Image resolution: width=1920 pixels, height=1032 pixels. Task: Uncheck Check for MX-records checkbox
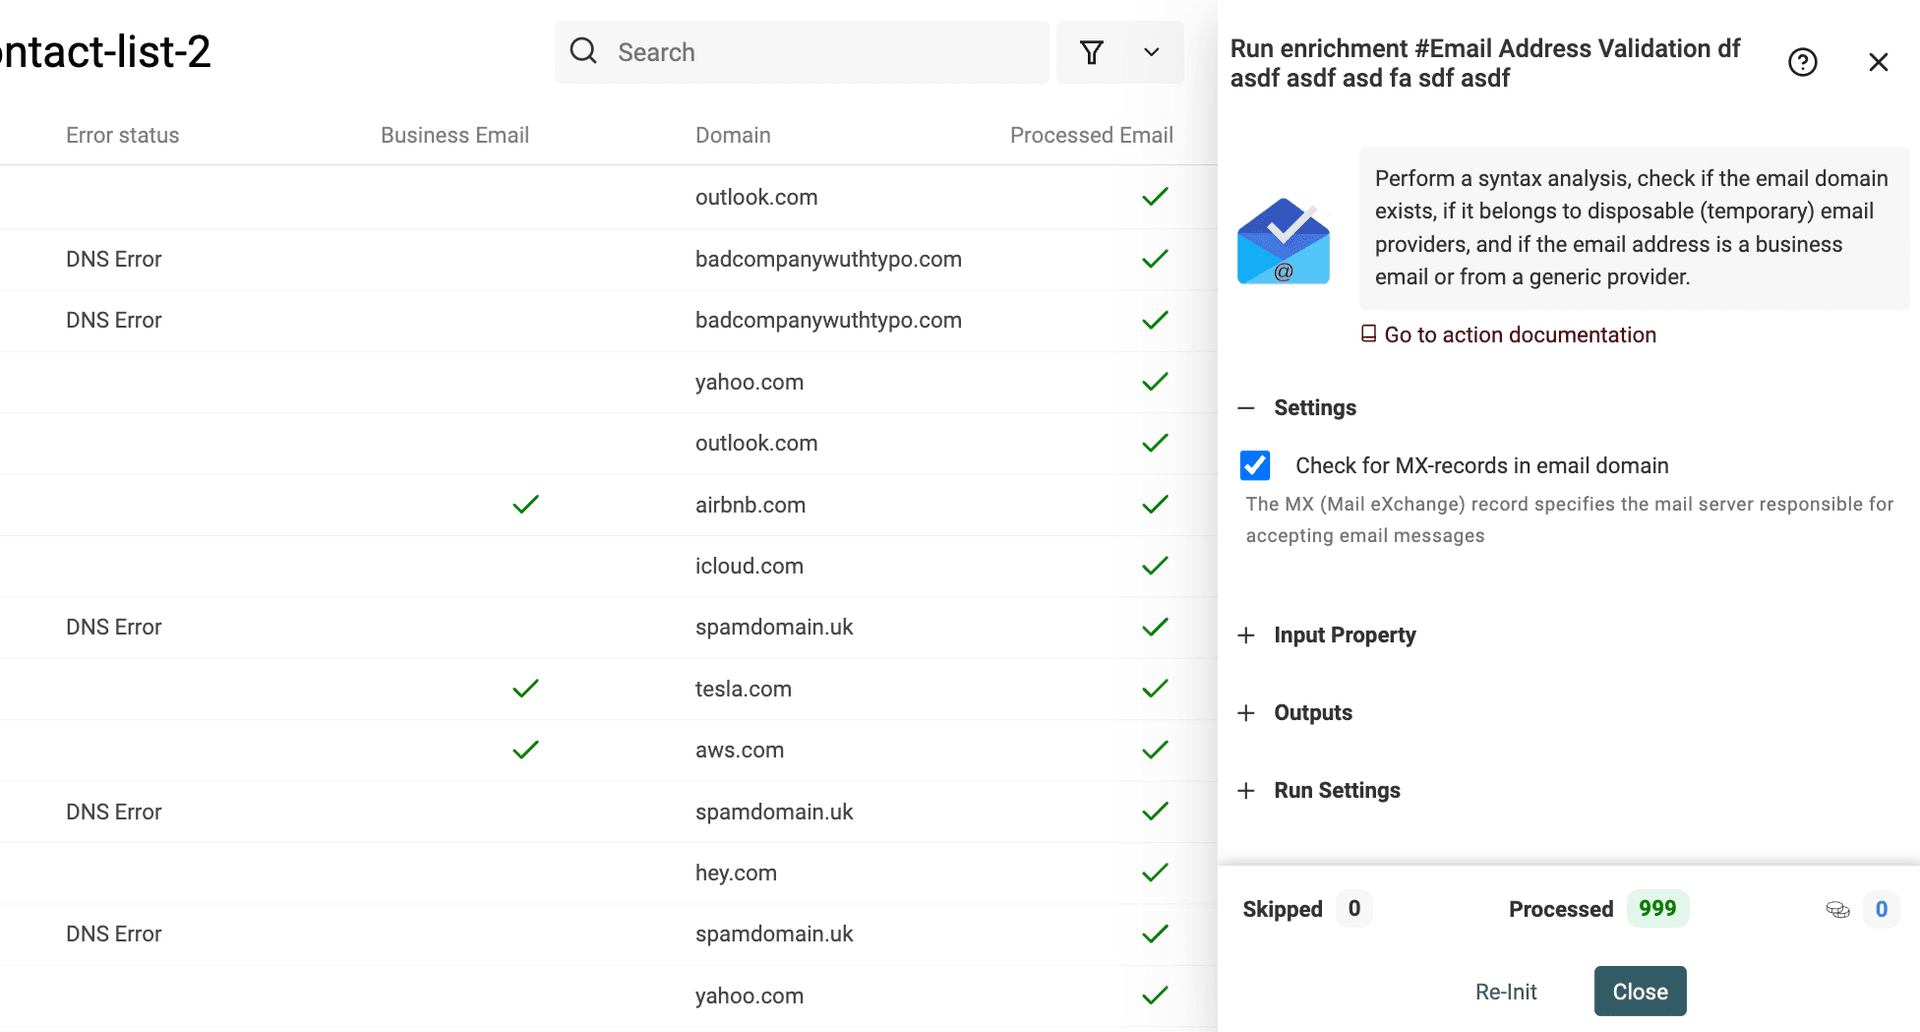pos(1255,466)
